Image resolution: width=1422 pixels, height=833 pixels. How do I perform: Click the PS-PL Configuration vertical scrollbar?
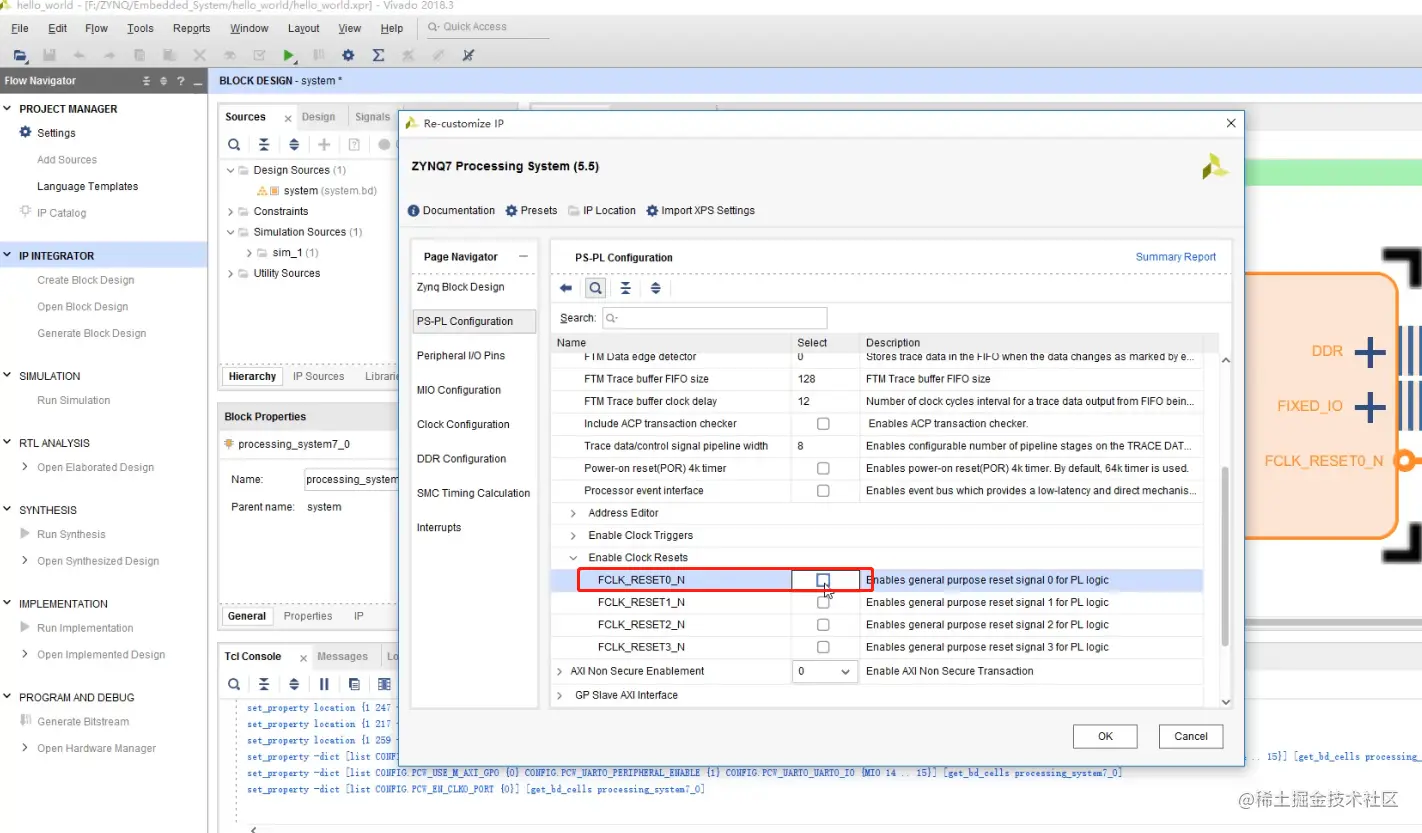tap(1226, 555)
